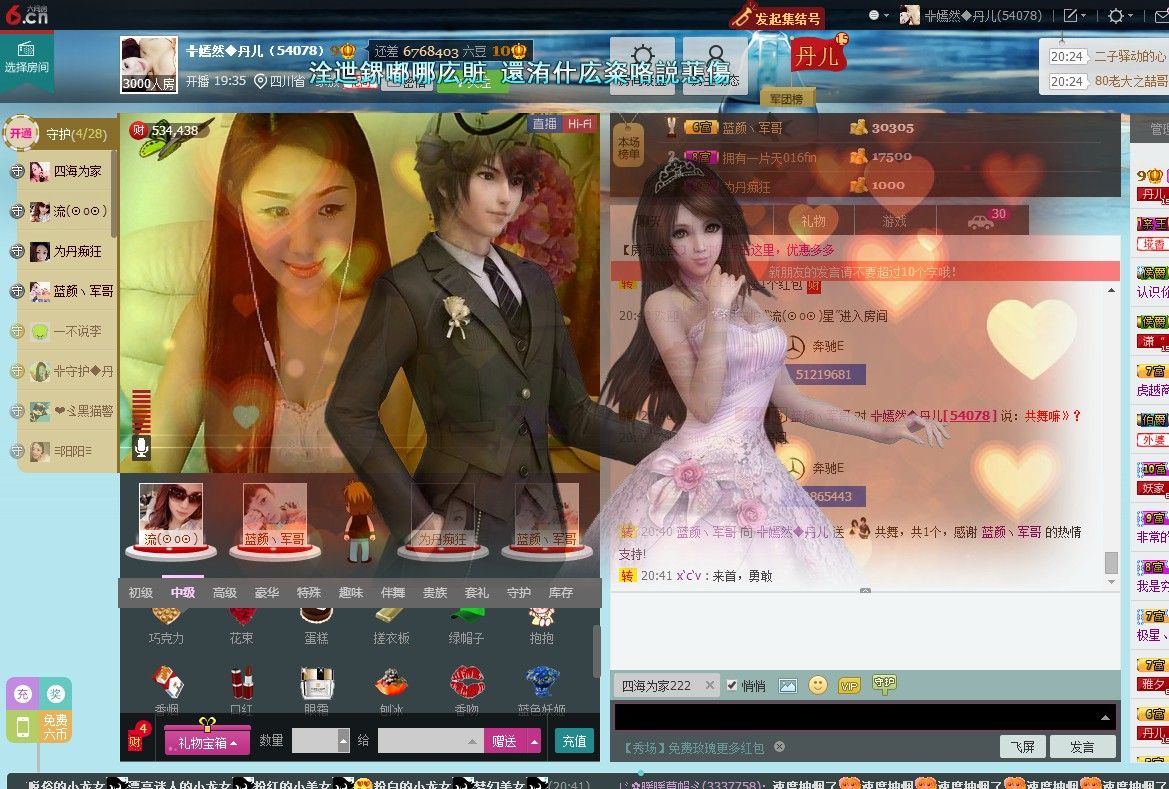Toggle the microphone icon on the video
This screenshot has height=789, width=1169.
(141, 447)
